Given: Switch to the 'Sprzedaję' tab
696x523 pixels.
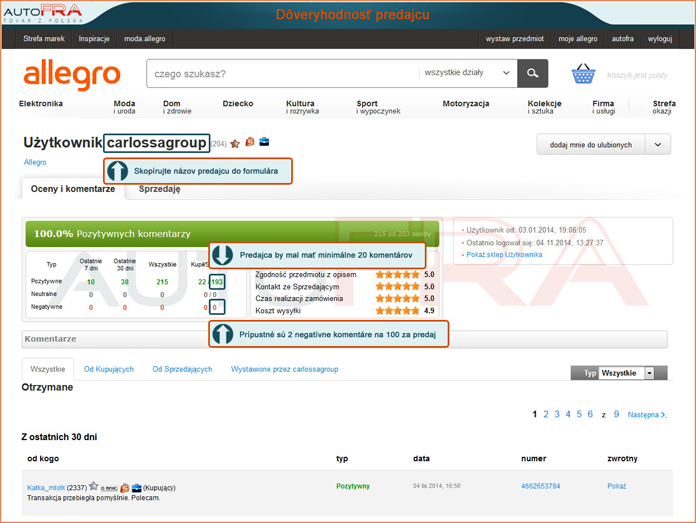Looking at the screenshot, I should coord(159,189).
